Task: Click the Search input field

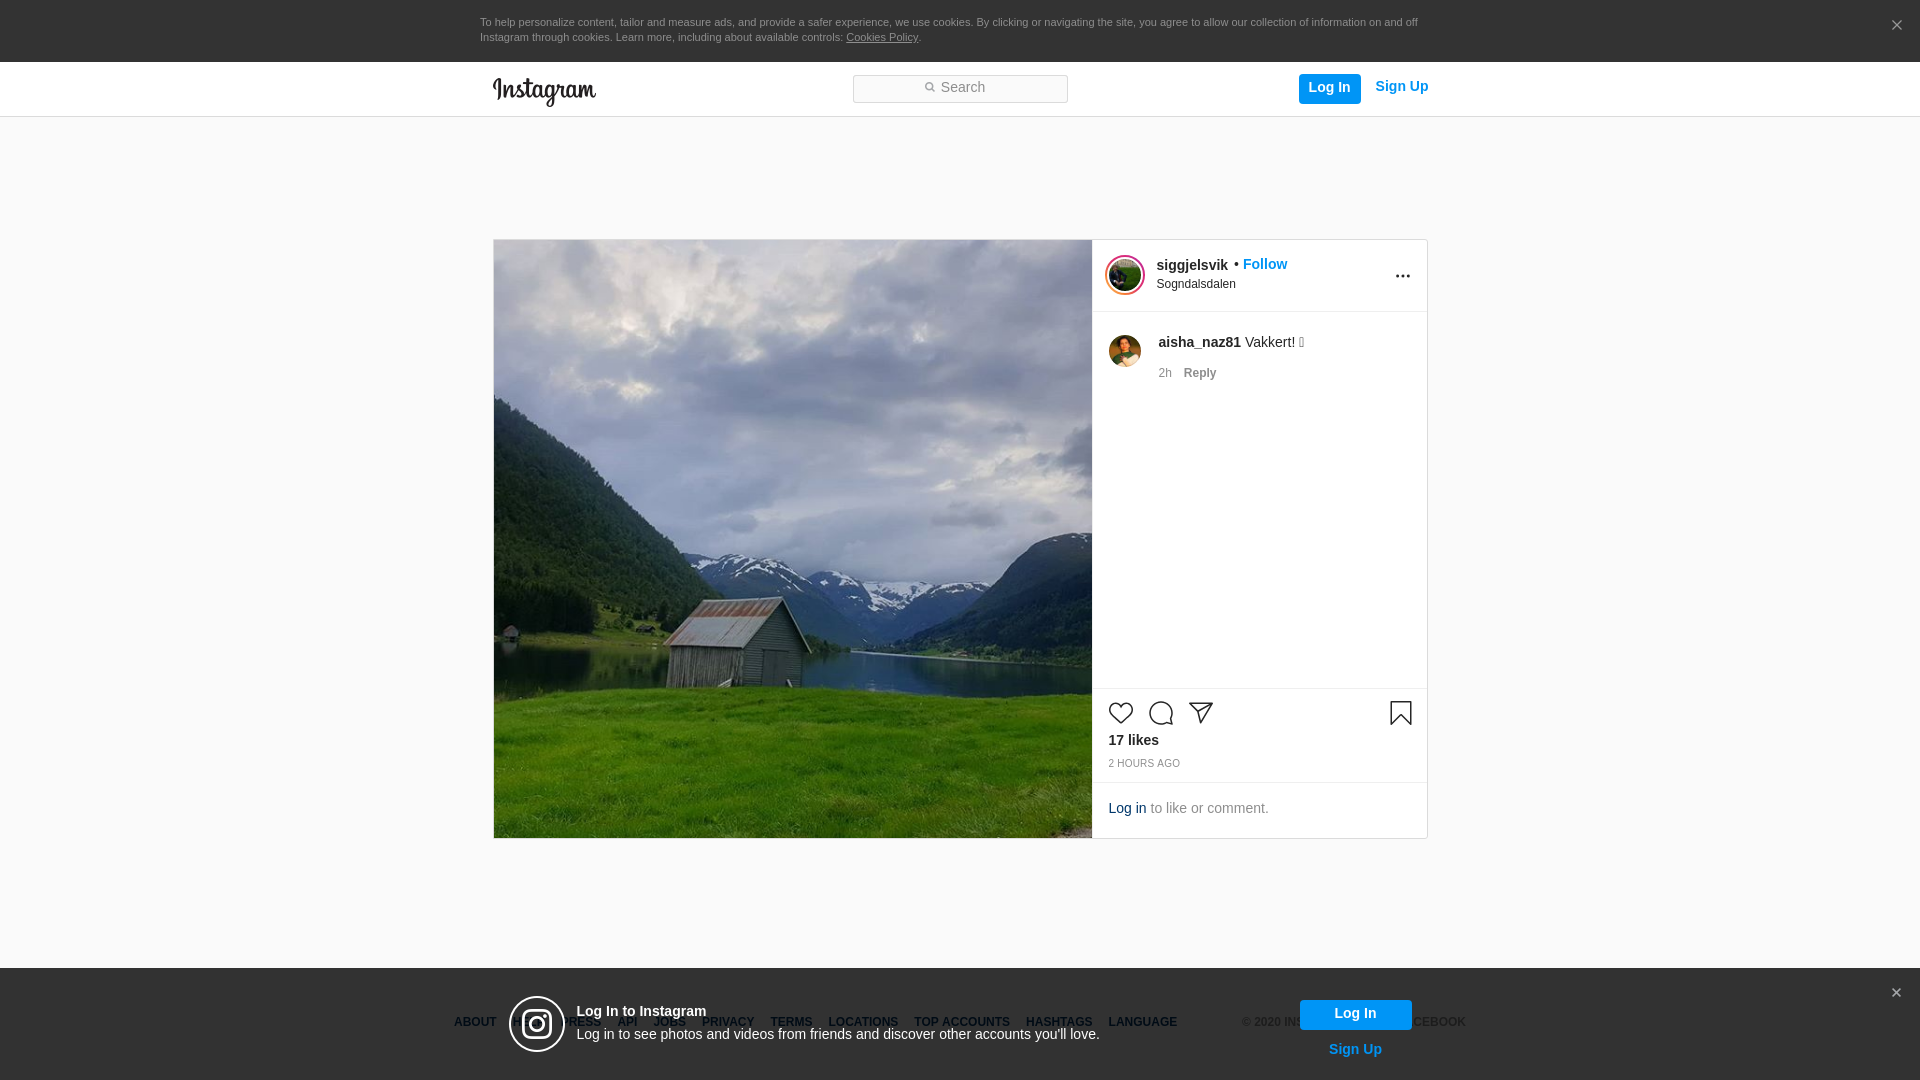Action: pyautogui.click(x=960, y=89)
